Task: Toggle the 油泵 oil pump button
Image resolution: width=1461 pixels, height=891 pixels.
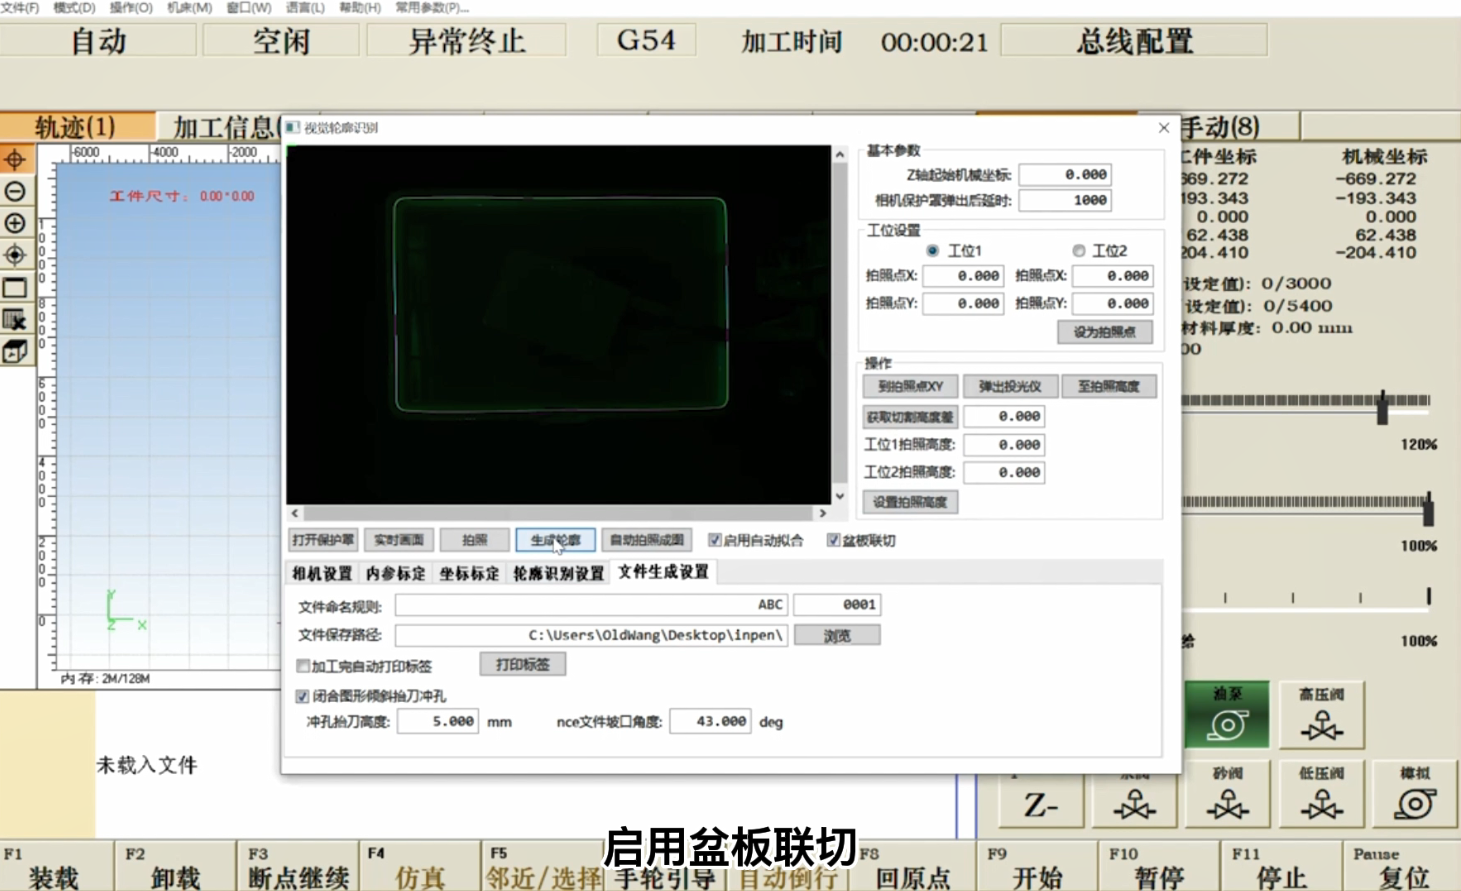Action: point(1227,715)
